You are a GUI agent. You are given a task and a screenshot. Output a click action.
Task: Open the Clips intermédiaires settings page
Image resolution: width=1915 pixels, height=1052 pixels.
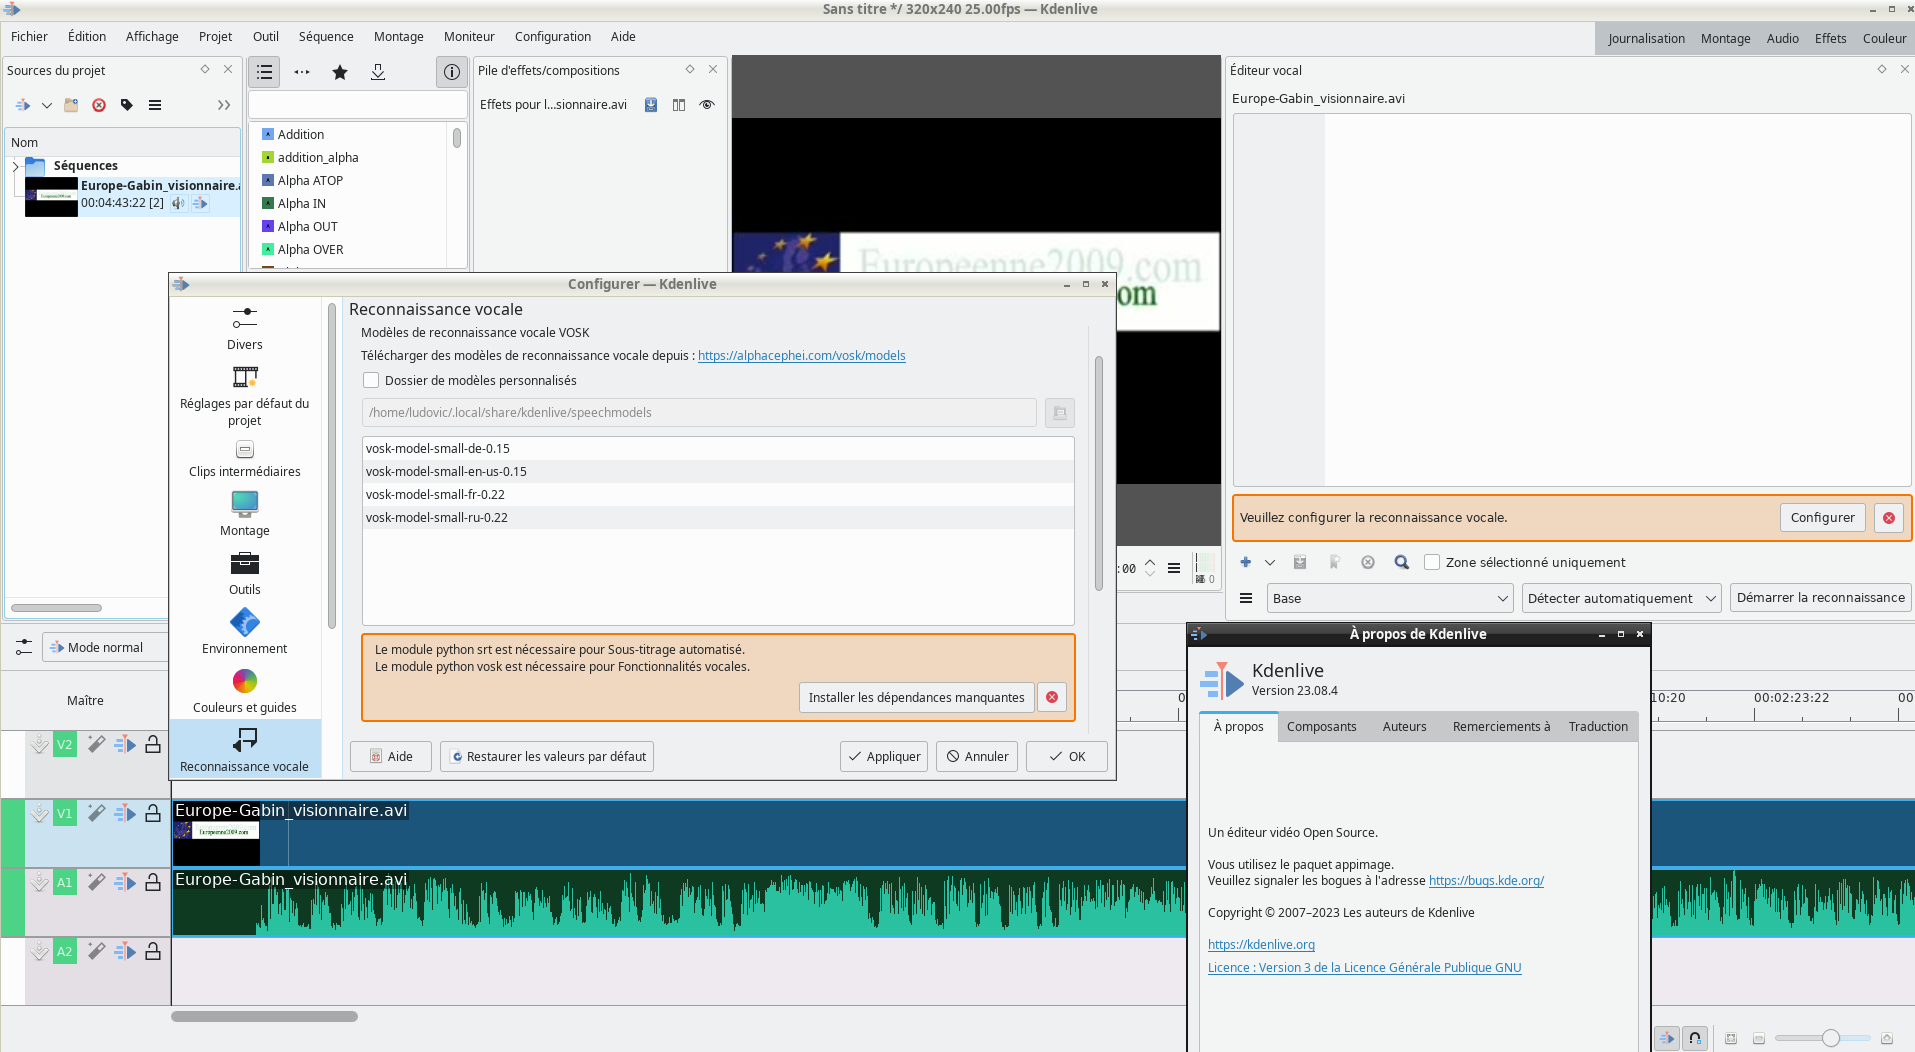(x=244, y=459)
